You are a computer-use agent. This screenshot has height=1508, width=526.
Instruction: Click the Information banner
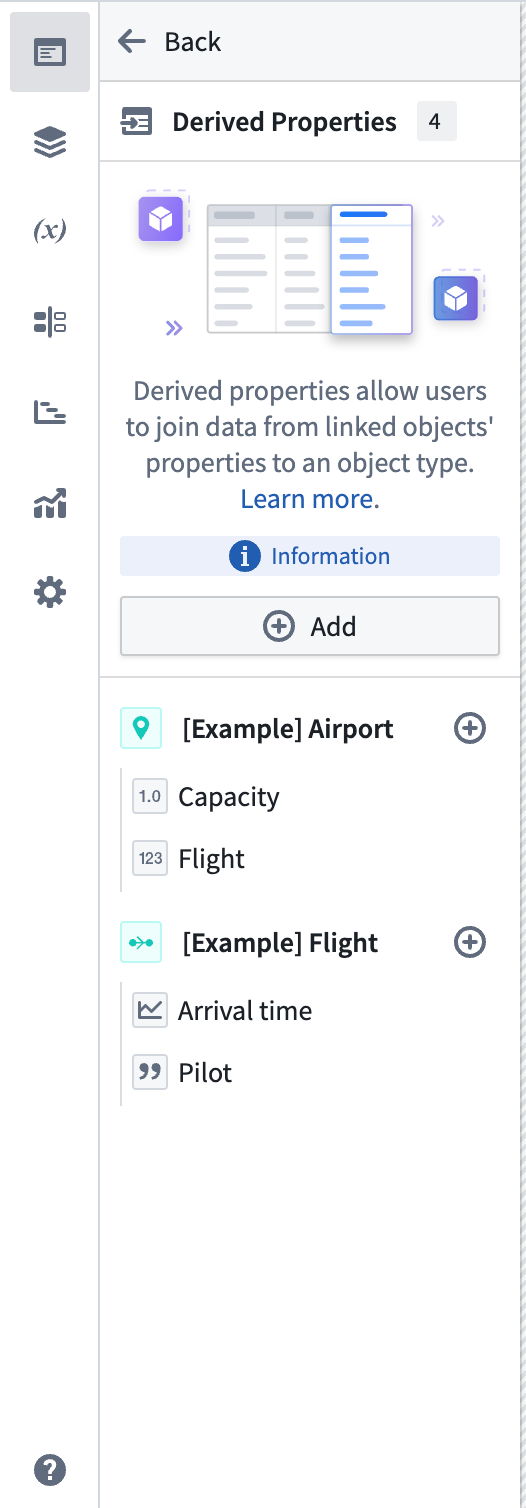(310, 556)
